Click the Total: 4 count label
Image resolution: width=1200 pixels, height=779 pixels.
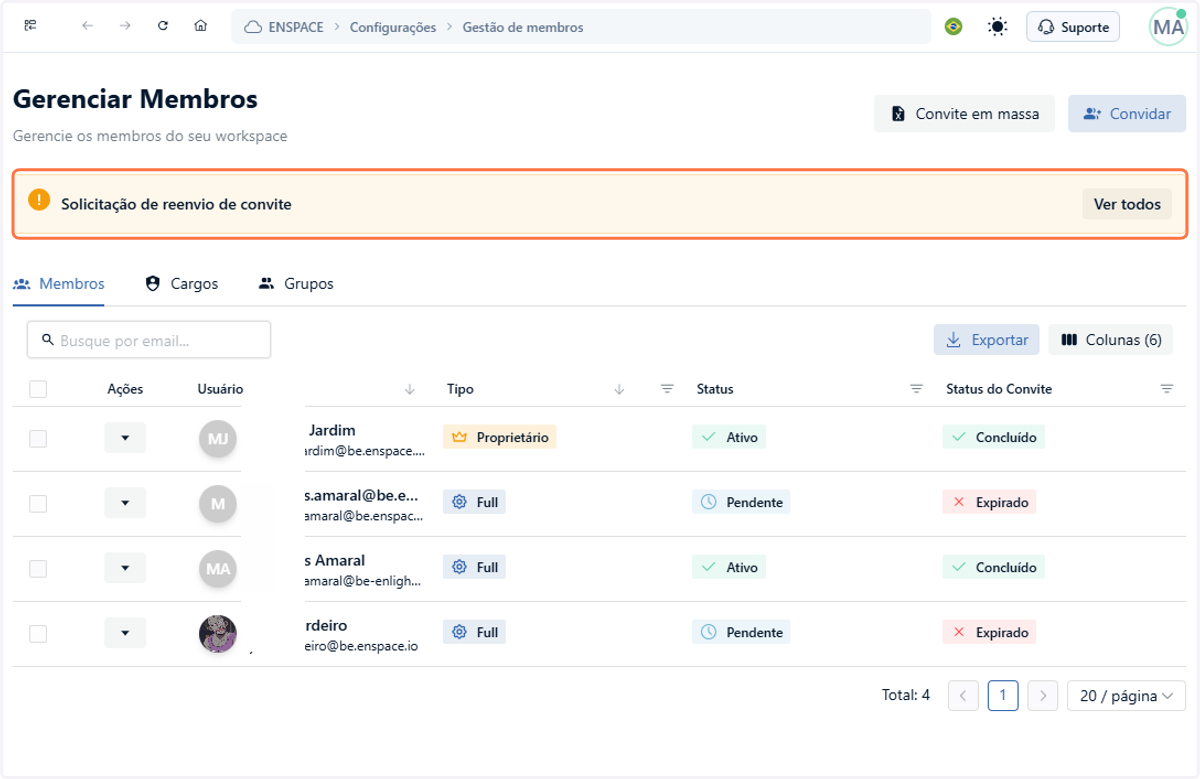(x=906, y=695)
